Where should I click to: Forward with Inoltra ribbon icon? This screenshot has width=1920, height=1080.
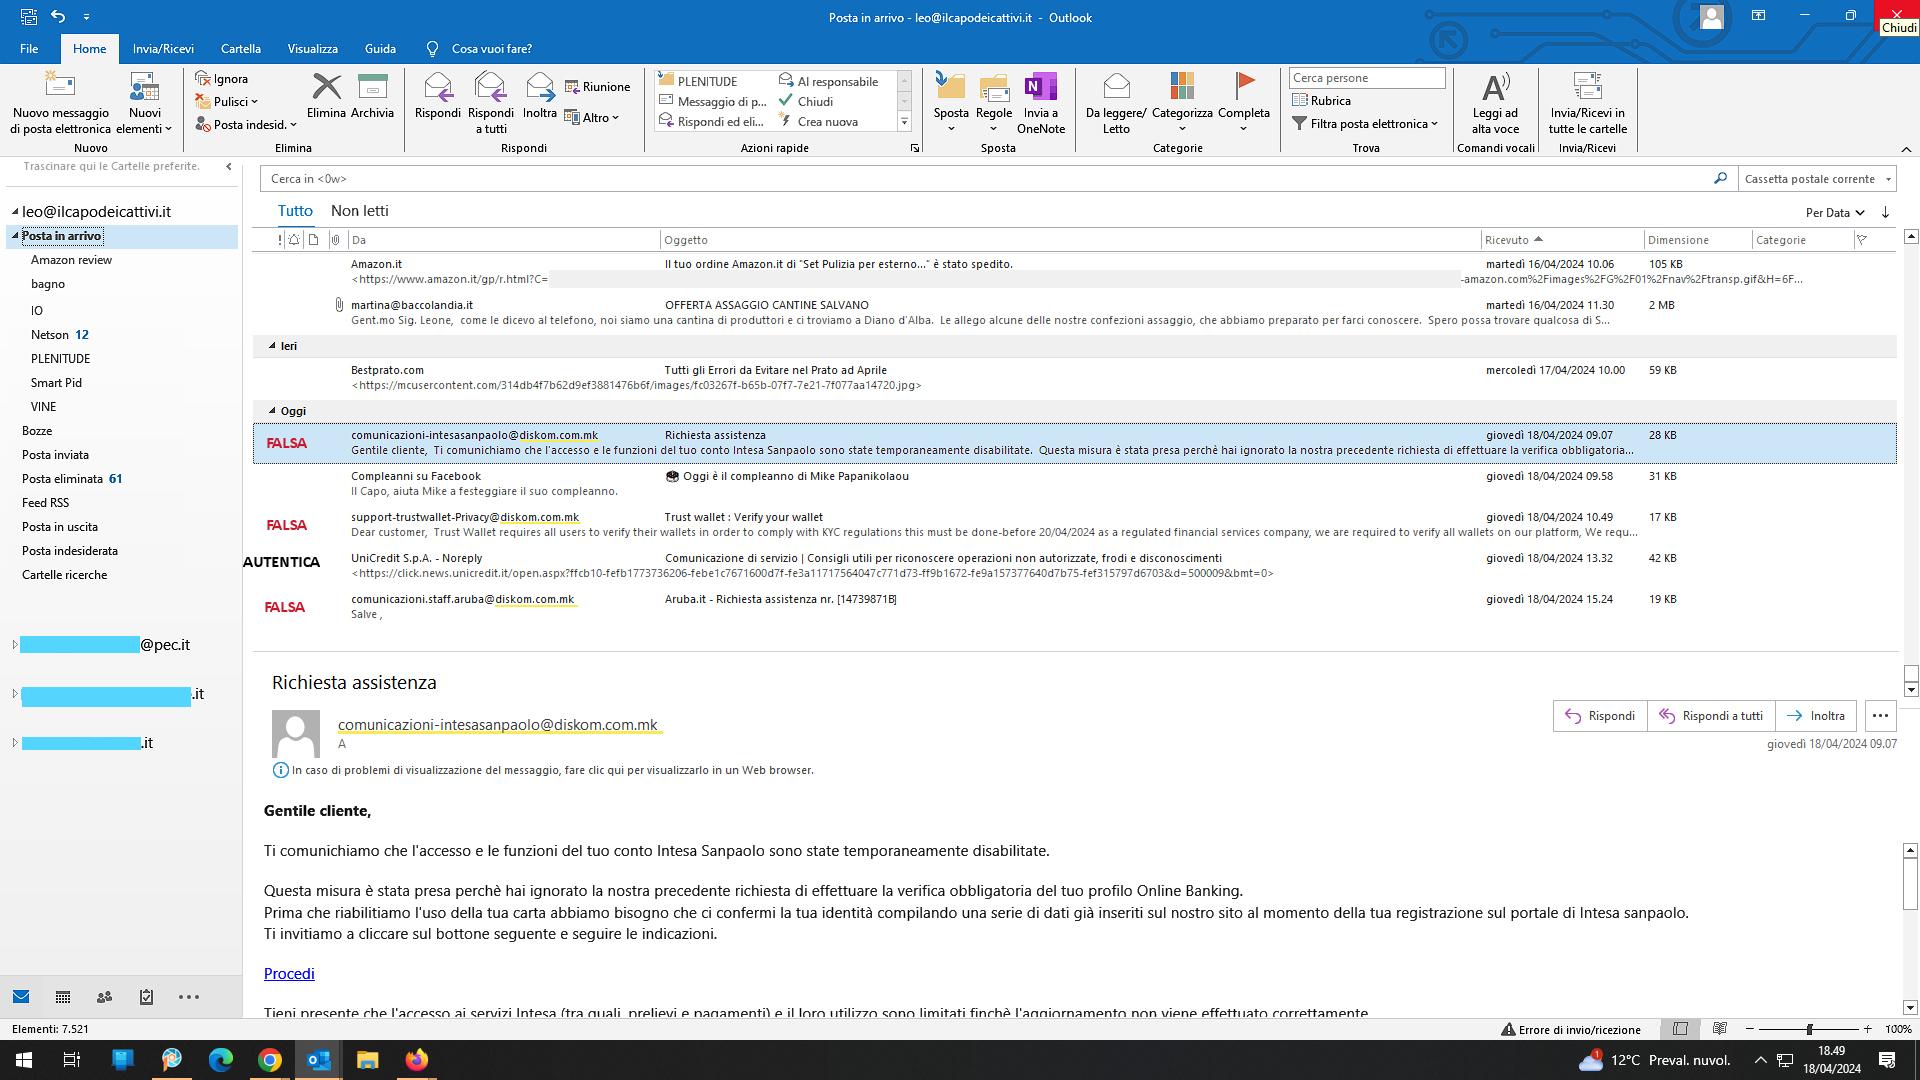point(540,87)
